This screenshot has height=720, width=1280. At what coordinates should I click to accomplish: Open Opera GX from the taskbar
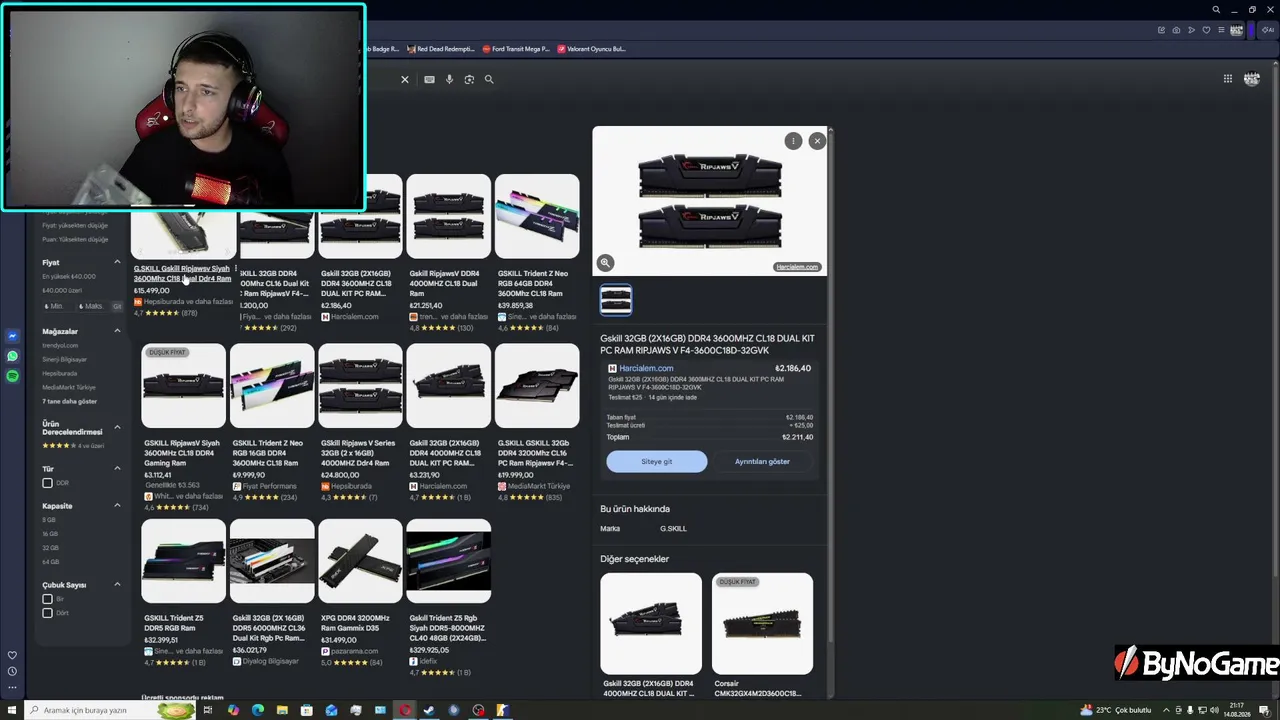tap(405, 710)
